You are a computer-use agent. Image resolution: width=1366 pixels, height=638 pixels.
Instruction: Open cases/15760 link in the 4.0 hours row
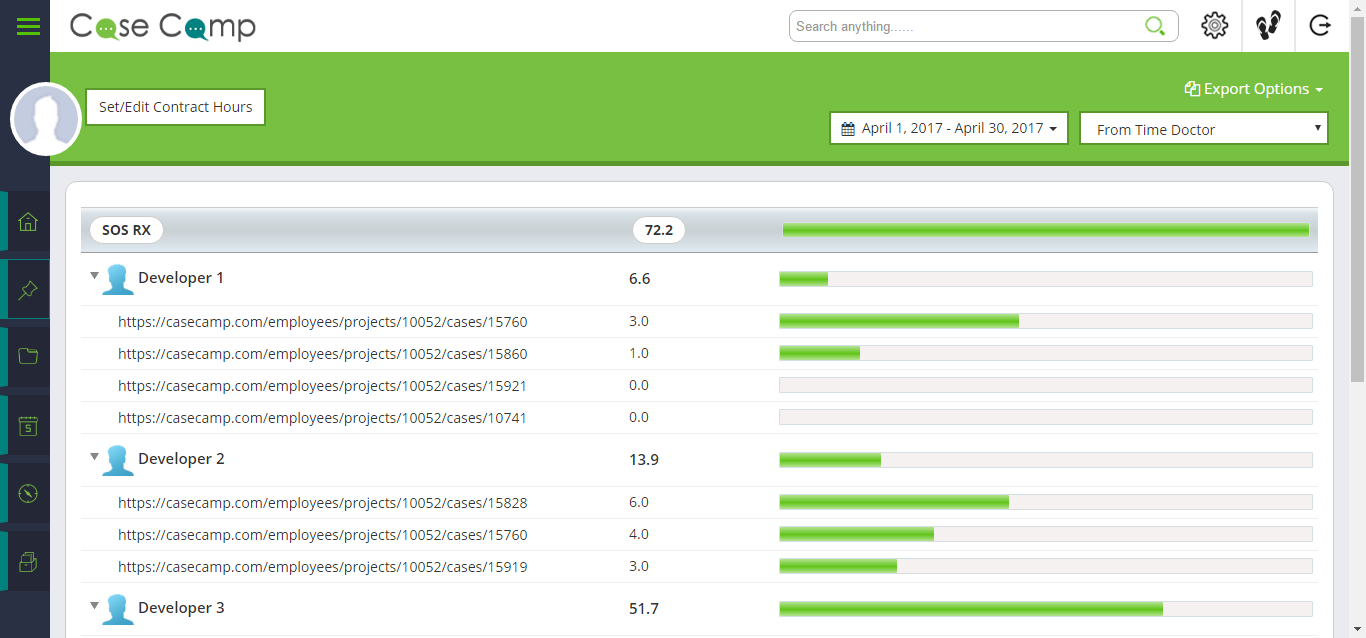tap(323, 535)
